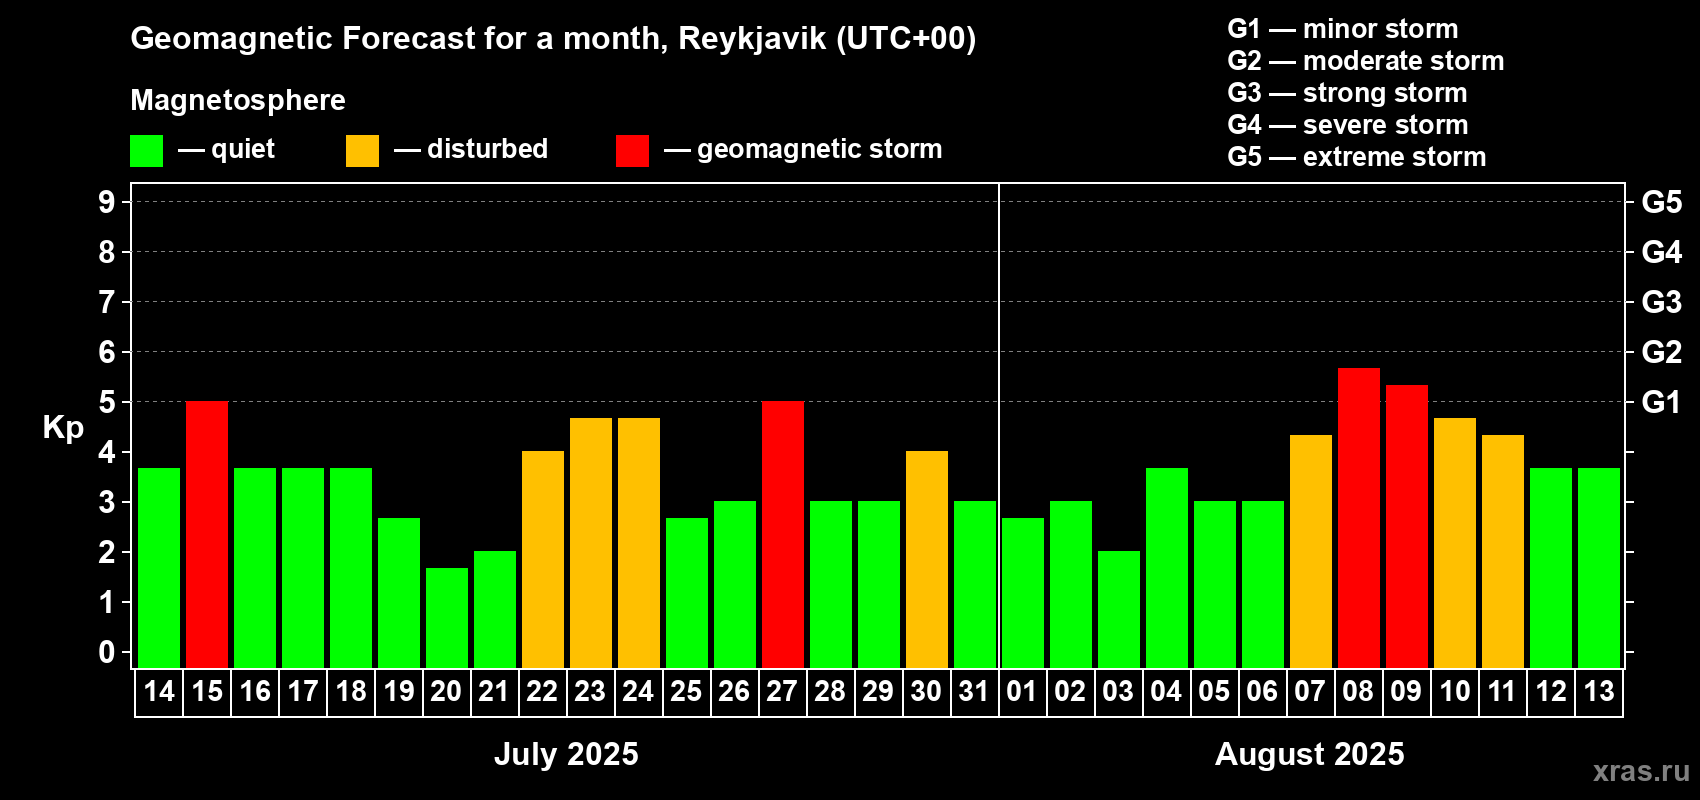Viewport: 1700px width, 800px height.
Task: Select the green bar for July 14
Action: (159, 568)
